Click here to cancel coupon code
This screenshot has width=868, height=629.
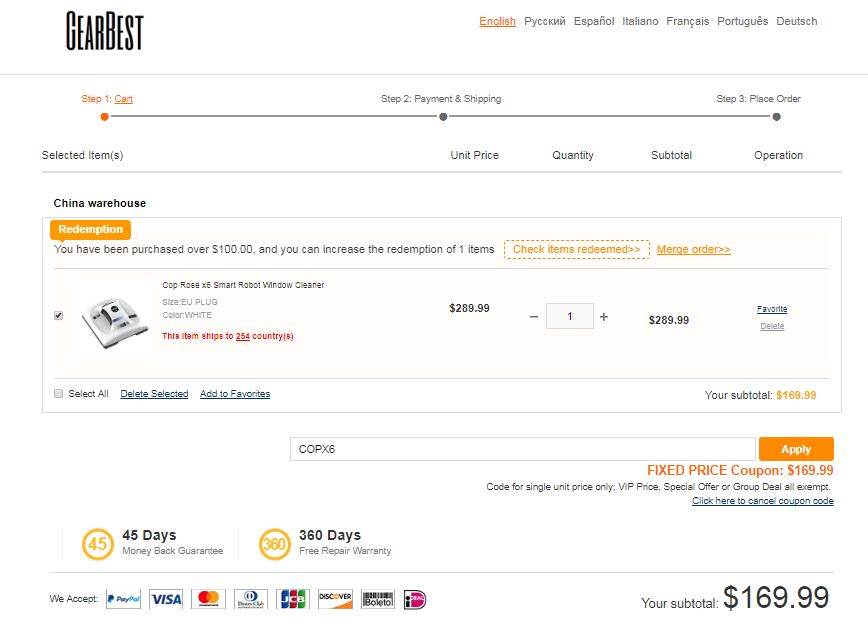click(762, 501)
